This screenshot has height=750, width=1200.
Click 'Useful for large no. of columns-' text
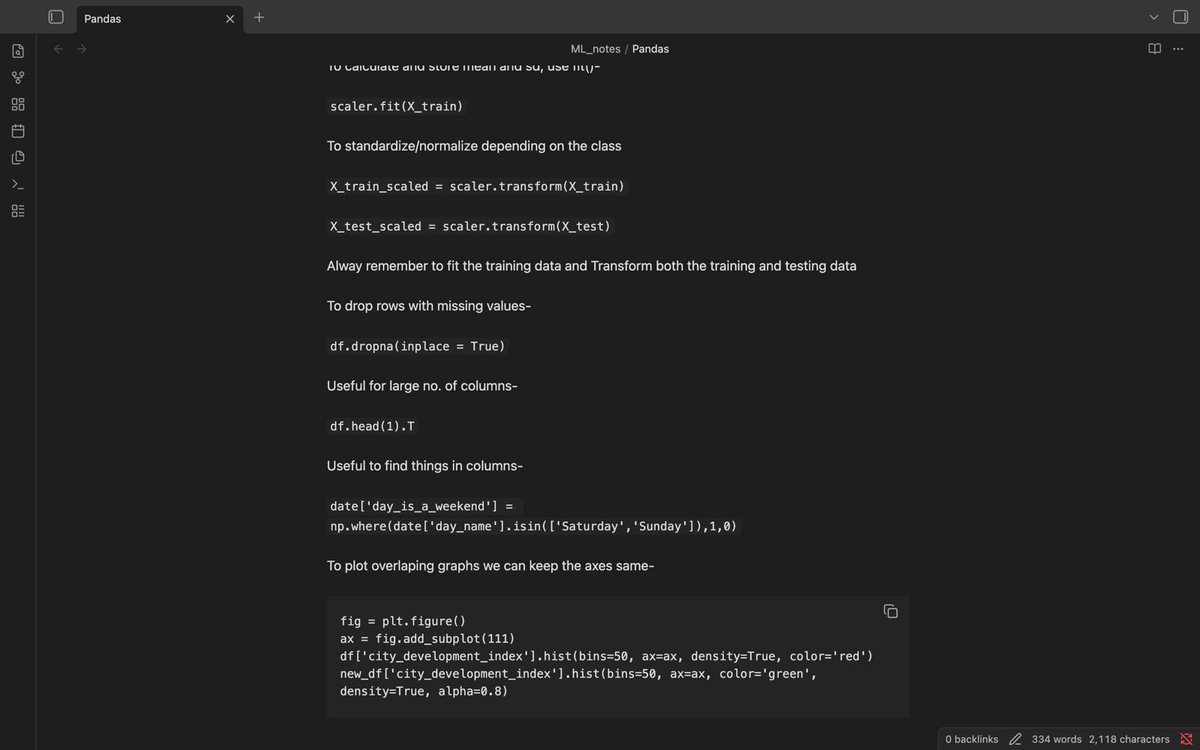click(x=422, y=386)
